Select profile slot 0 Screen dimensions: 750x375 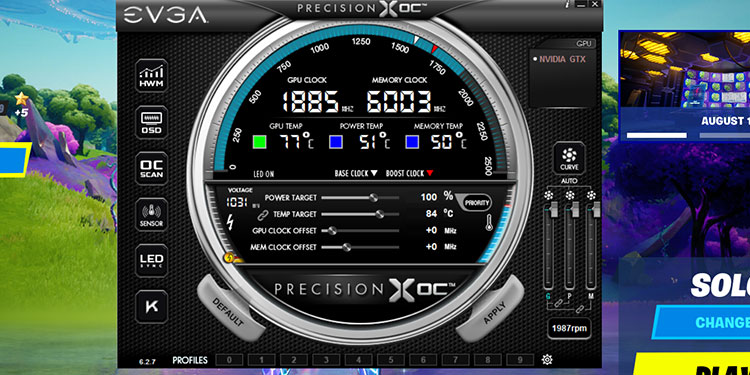click(229, 360)
